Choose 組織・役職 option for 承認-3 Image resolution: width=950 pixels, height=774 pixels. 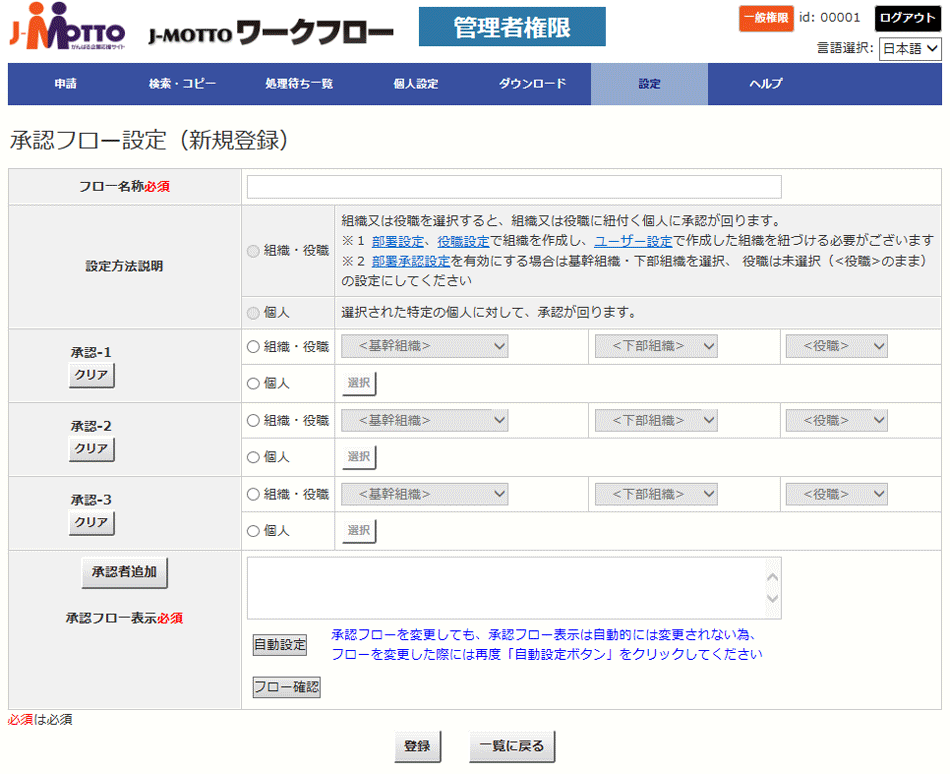(253, 494)
